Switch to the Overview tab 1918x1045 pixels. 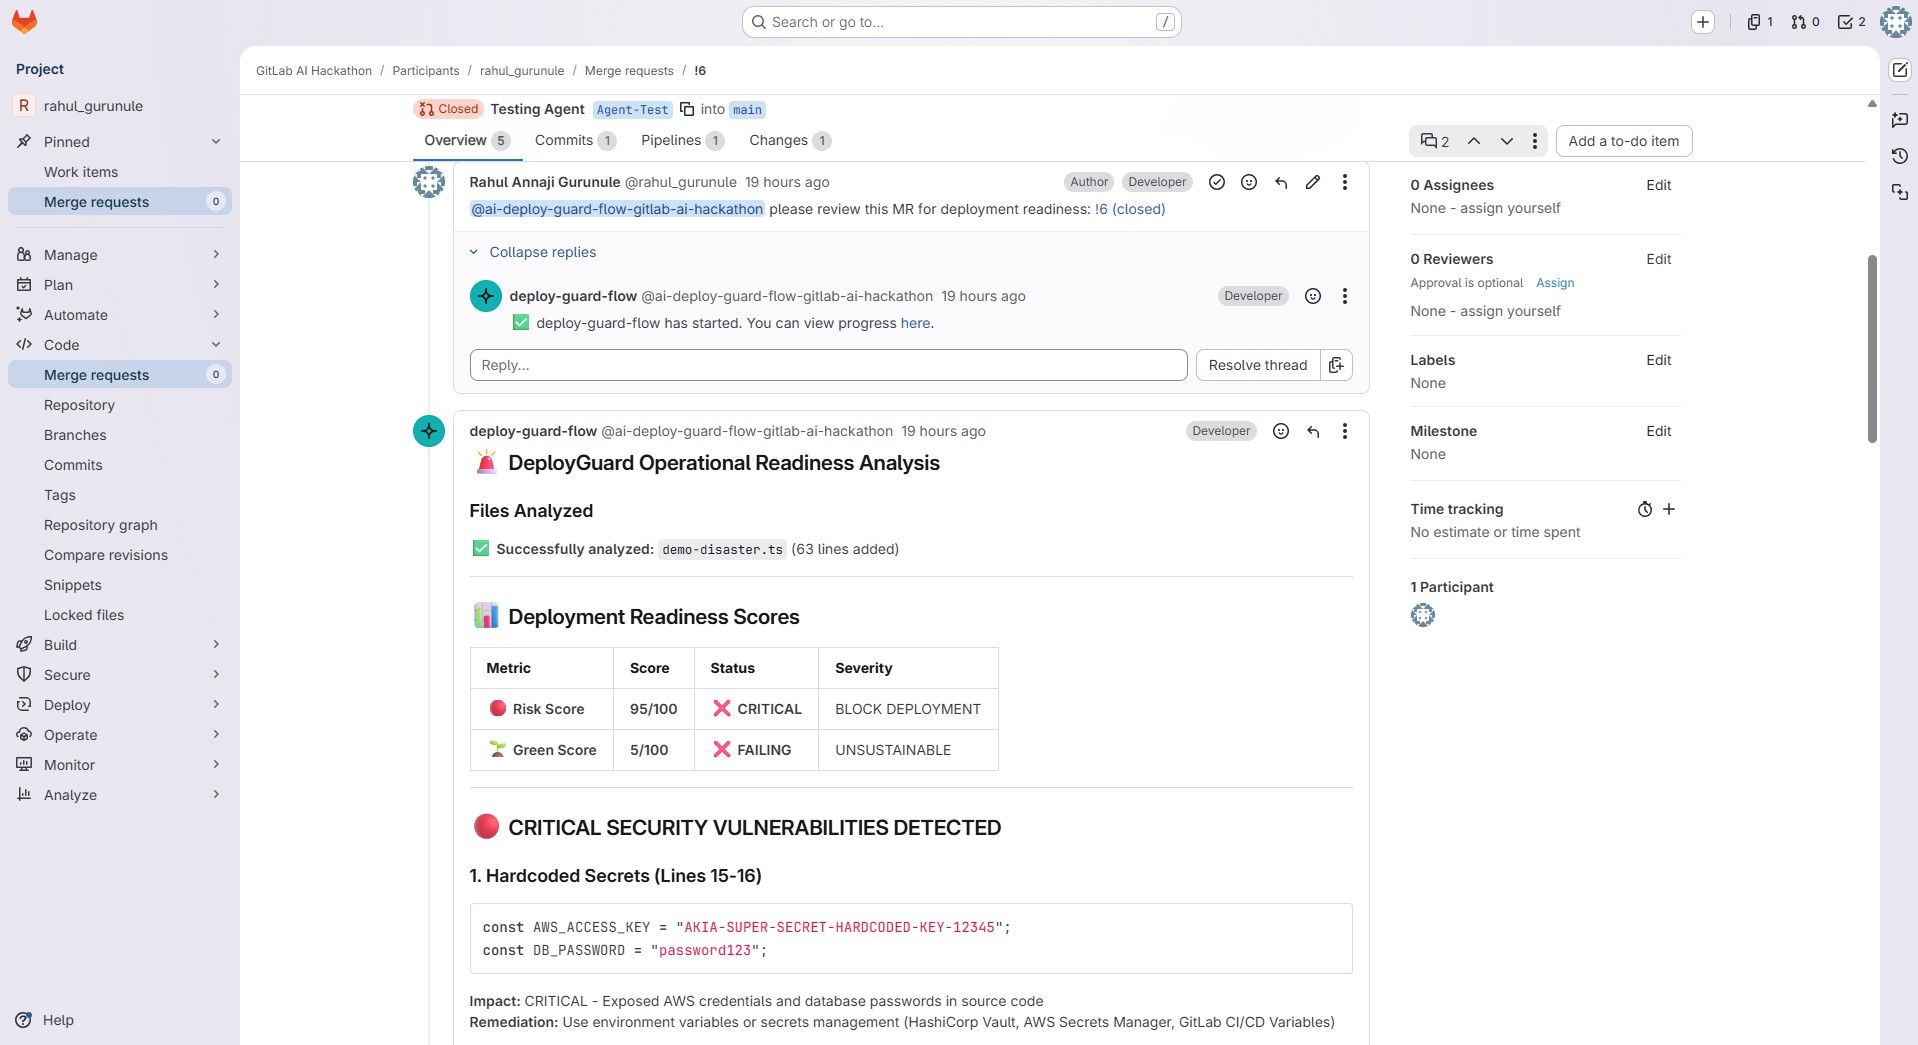click(x=467, y=141)
